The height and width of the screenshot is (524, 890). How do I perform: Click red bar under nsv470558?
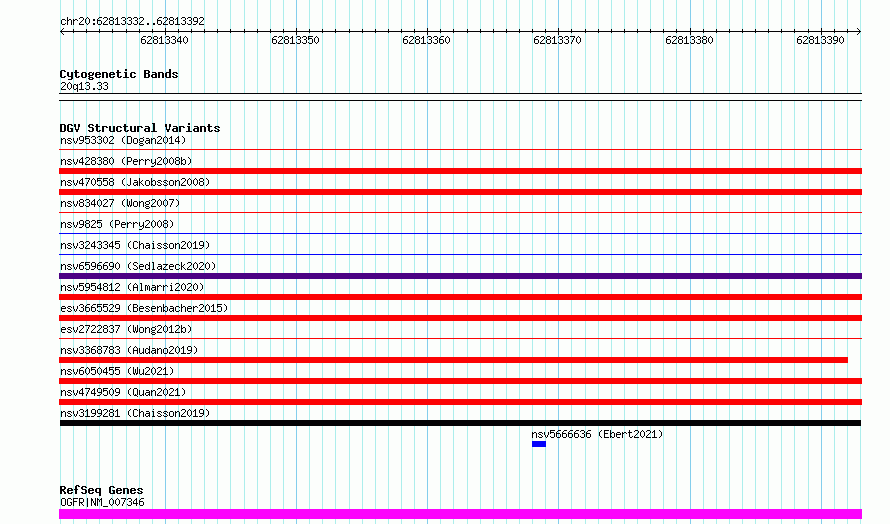pos(460,192)
